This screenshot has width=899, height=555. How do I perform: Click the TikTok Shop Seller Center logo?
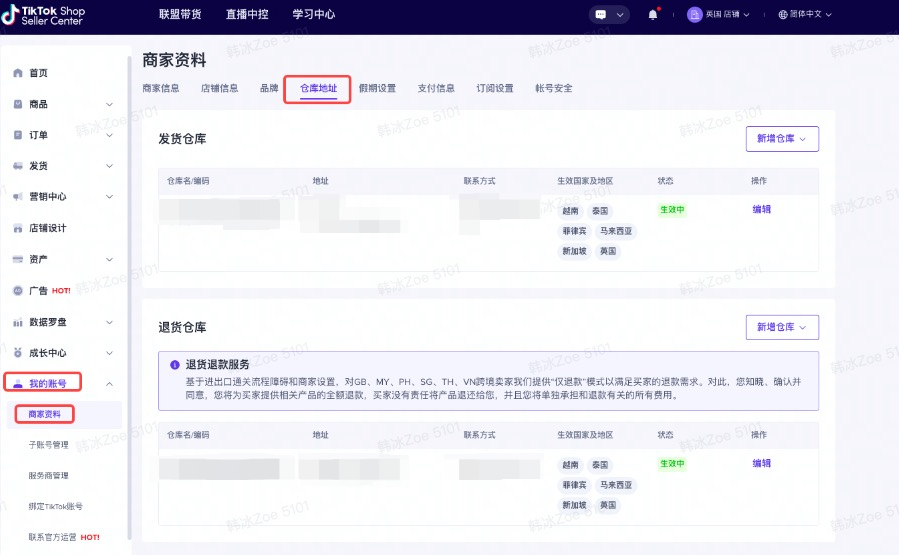(50, 14)
